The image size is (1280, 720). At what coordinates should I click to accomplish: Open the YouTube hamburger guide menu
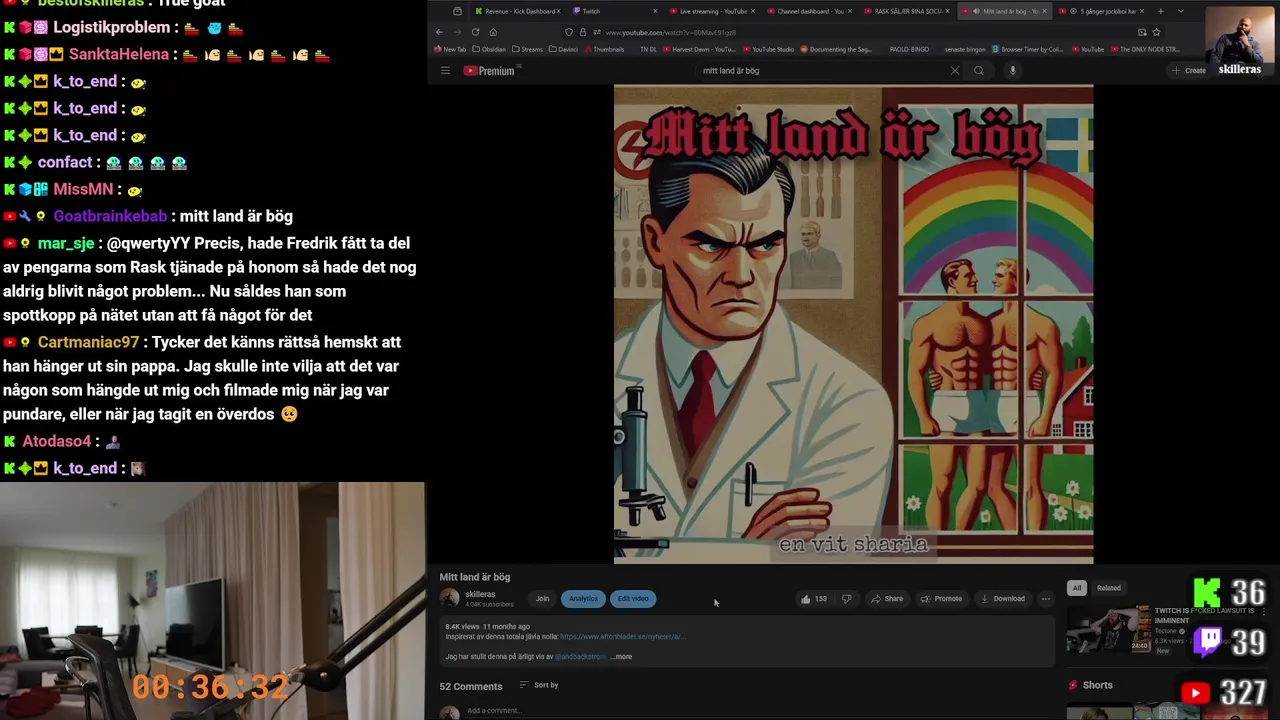[x=445, y=71]
